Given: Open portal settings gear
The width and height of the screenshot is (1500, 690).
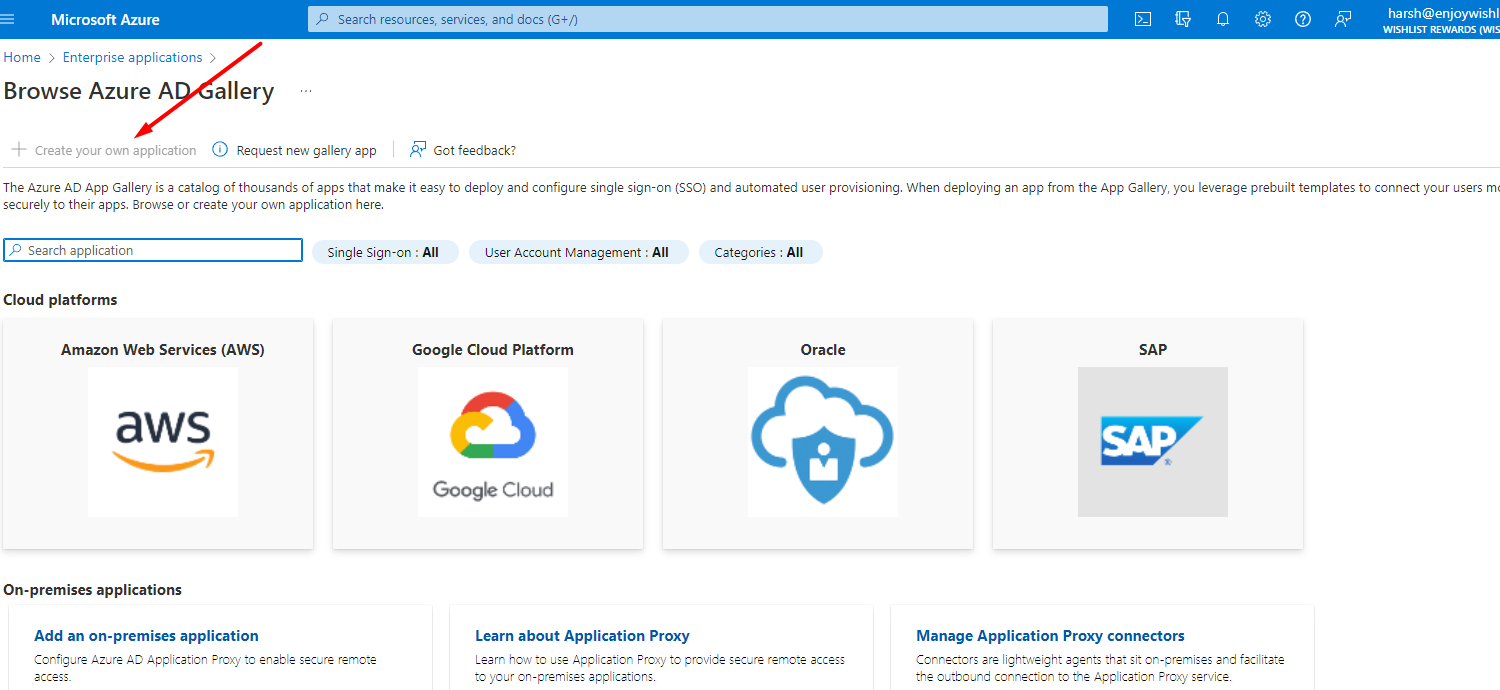Looking at the screenshot, I should pos(1263,19).
